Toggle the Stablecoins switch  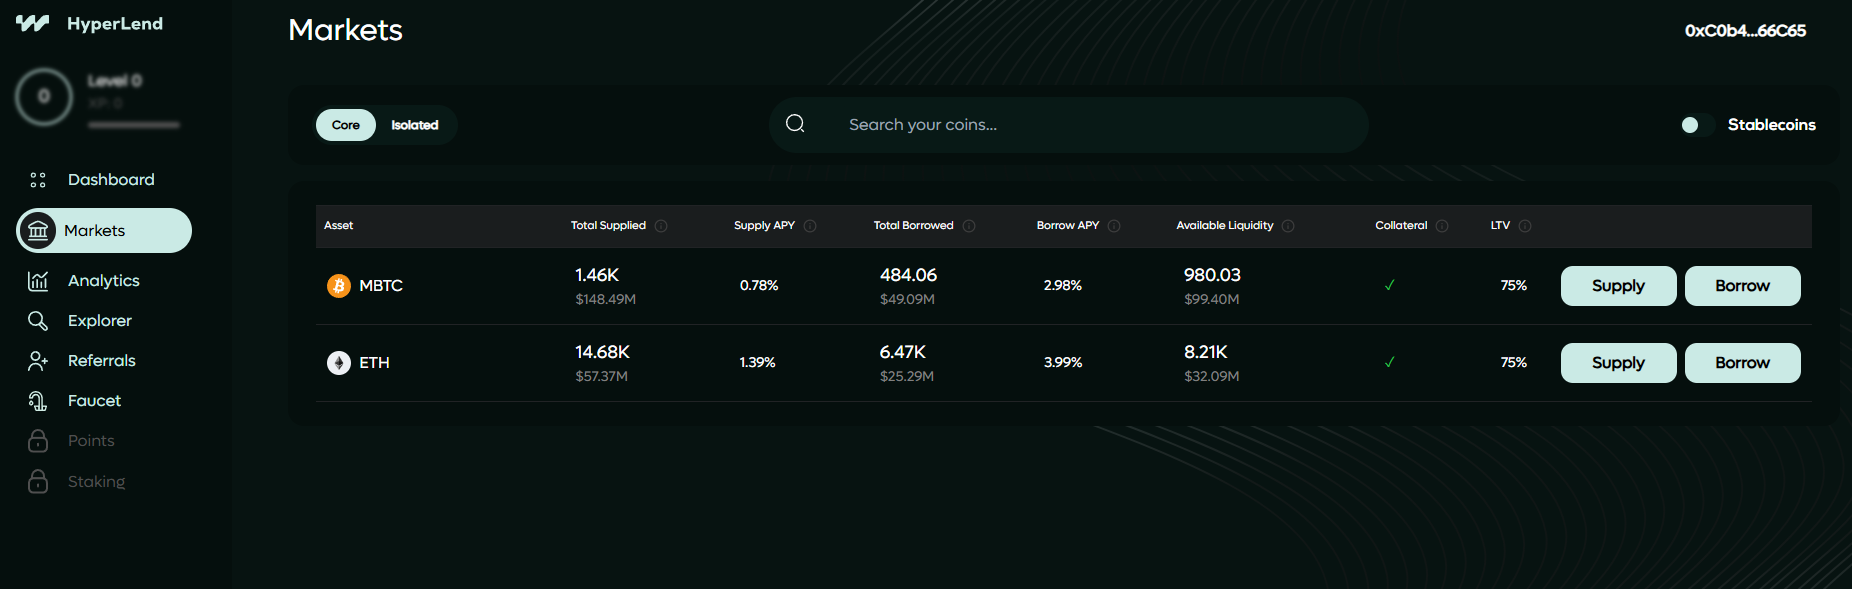[x=1695, y=125]
